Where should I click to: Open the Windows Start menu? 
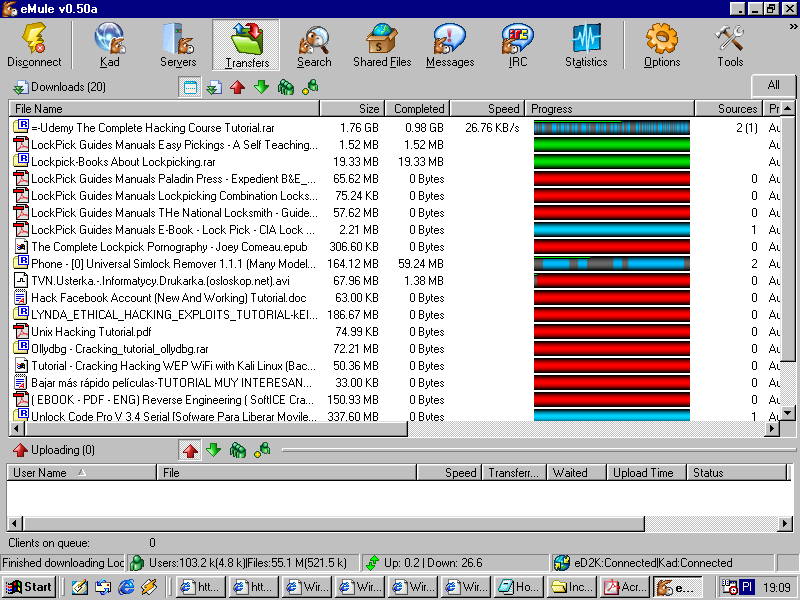click(x=30, y=587)
